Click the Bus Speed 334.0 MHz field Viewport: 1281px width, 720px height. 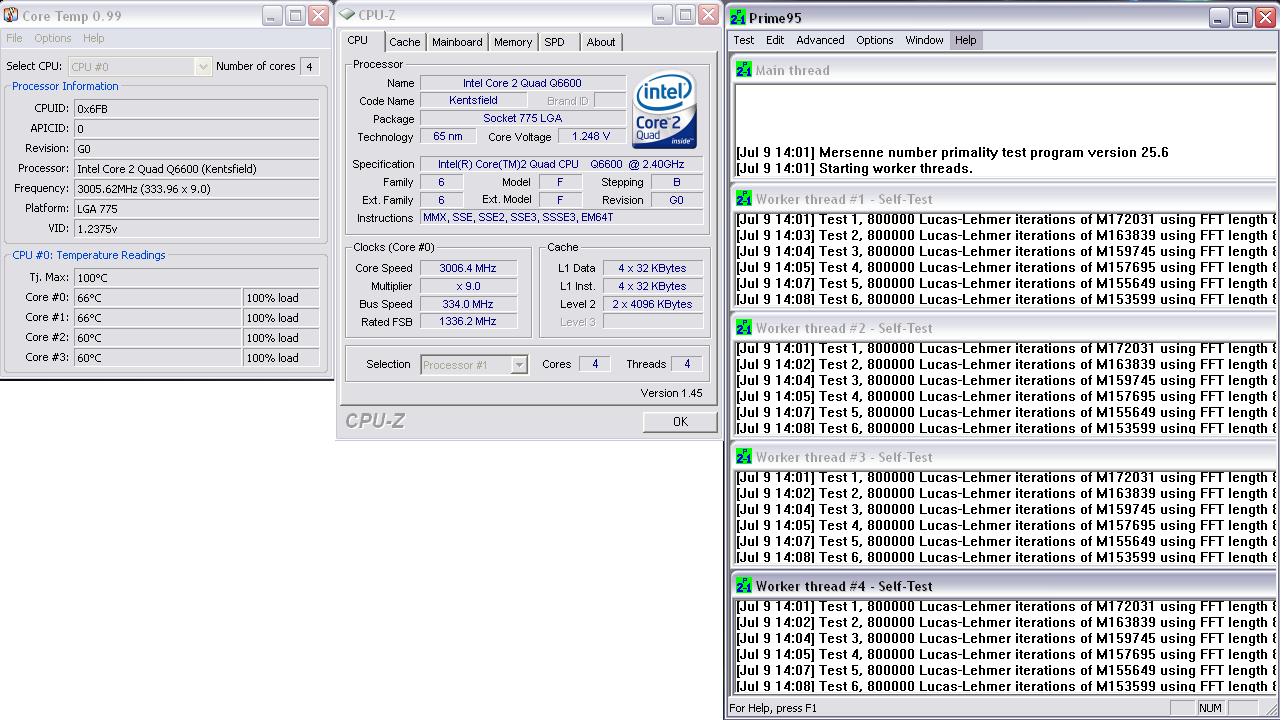(467, 304)
